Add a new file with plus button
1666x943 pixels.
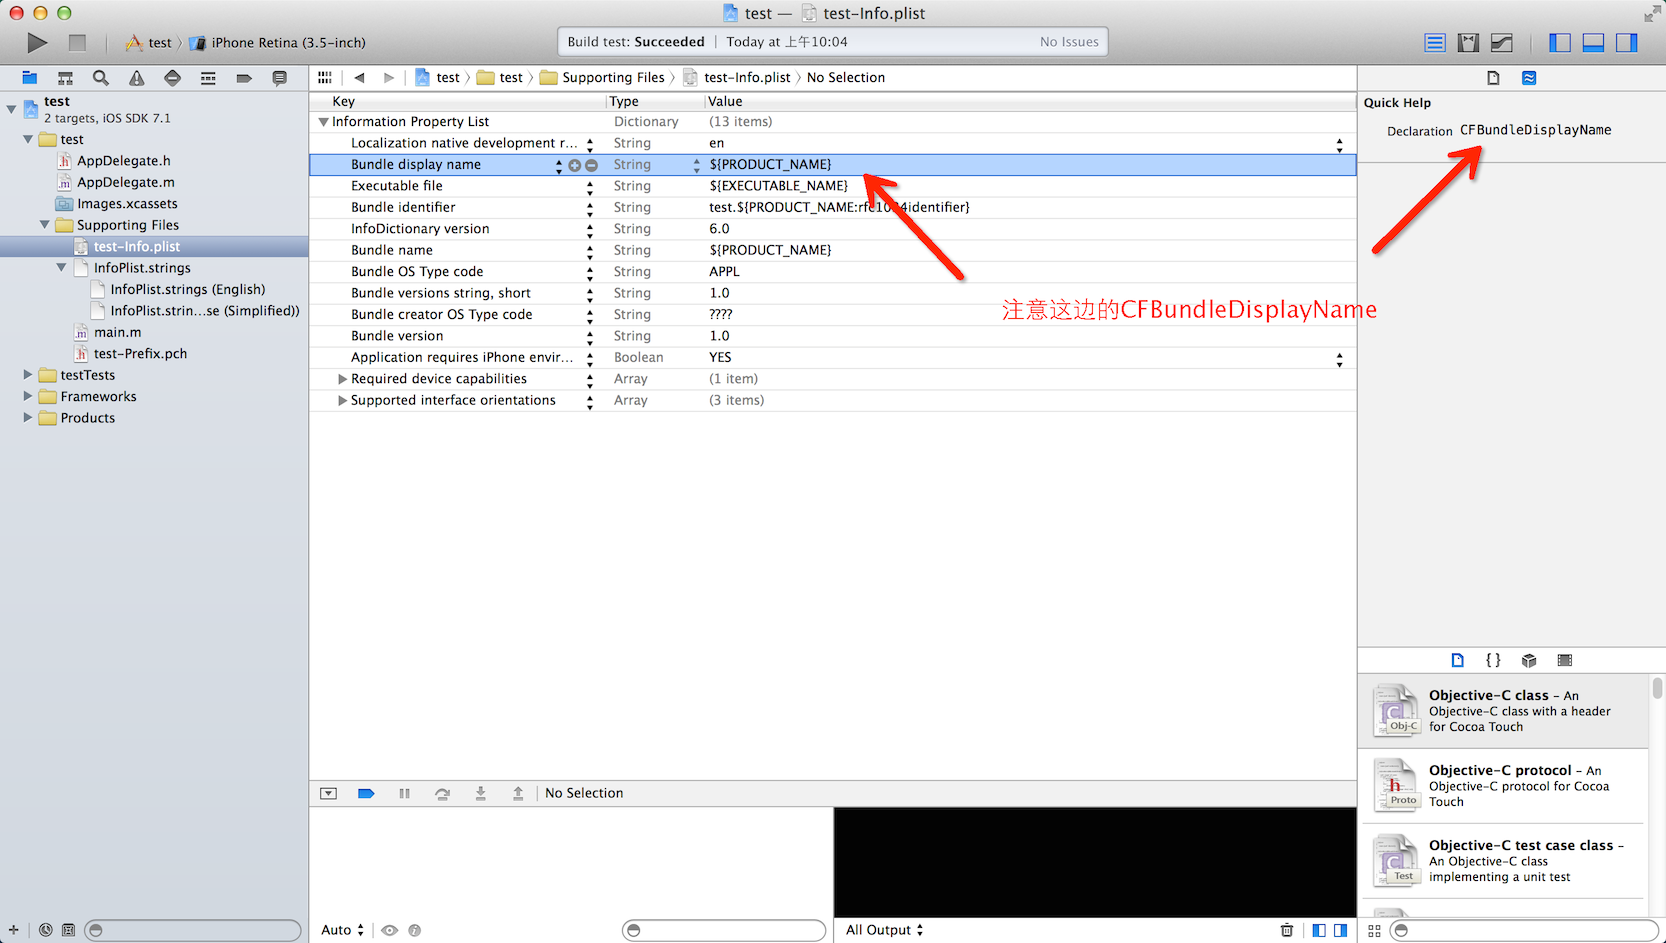(x=13, y=930)
